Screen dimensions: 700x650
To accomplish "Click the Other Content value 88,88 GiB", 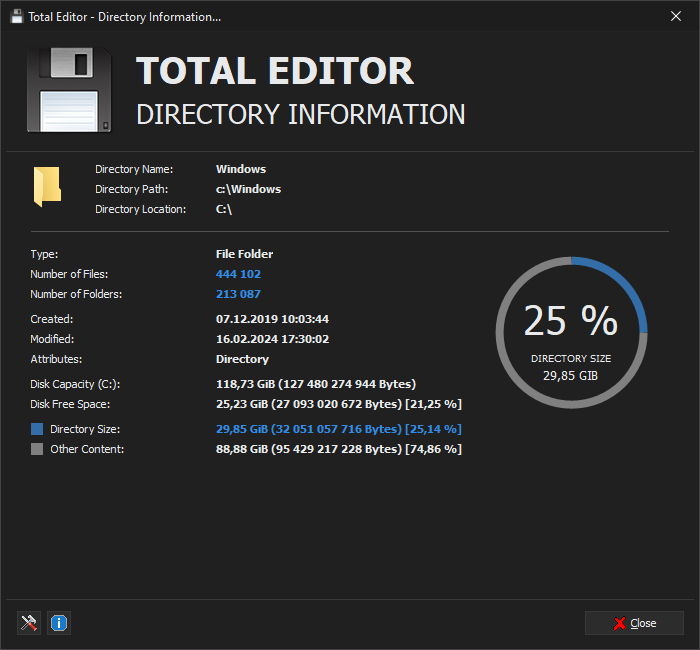I will click(x=339, y=449).
